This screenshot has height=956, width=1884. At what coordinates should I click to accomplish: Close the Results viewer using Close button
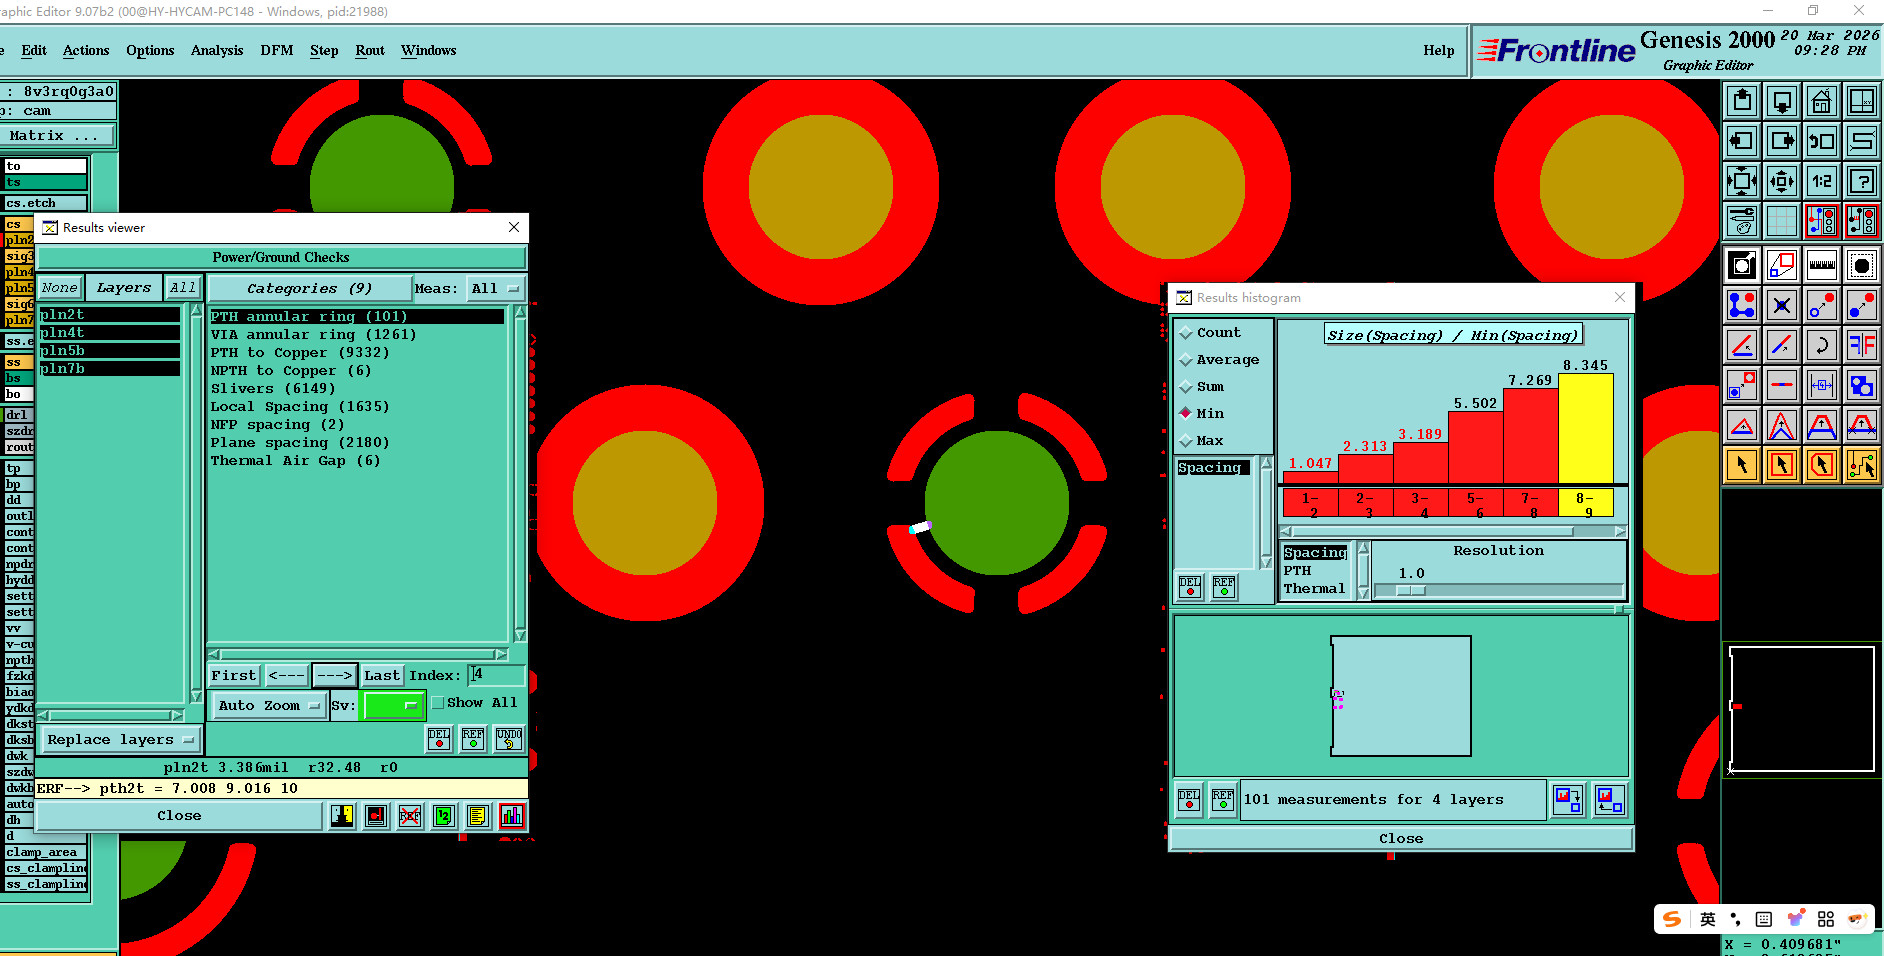(179, 816)
